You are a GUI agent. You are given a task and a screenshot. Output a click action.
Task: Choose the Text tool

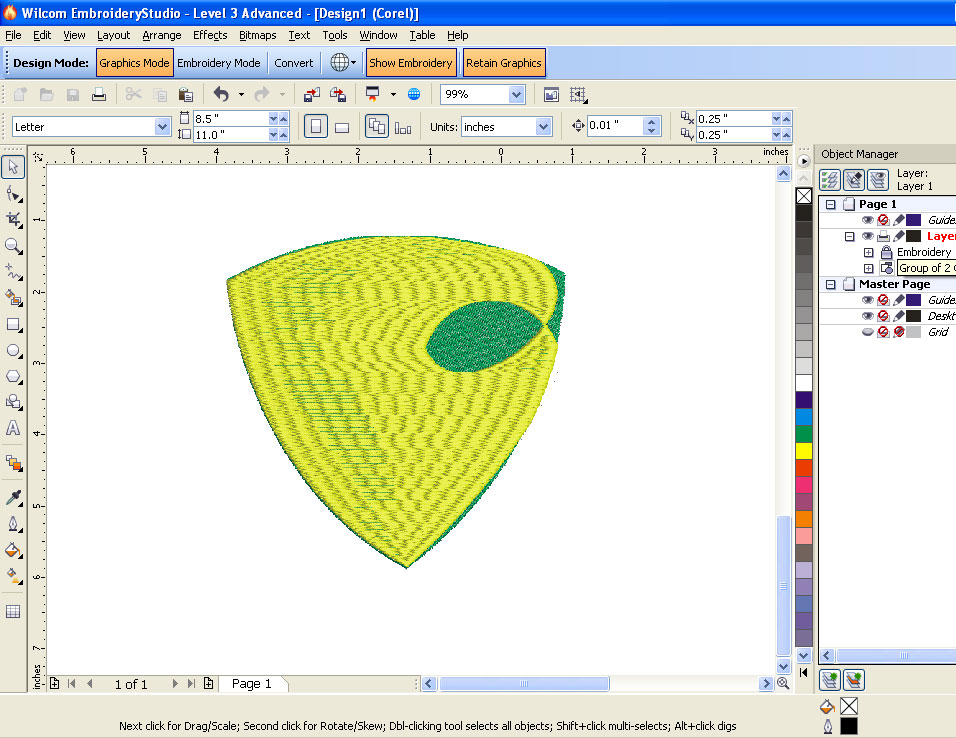(x=13, y=428)
